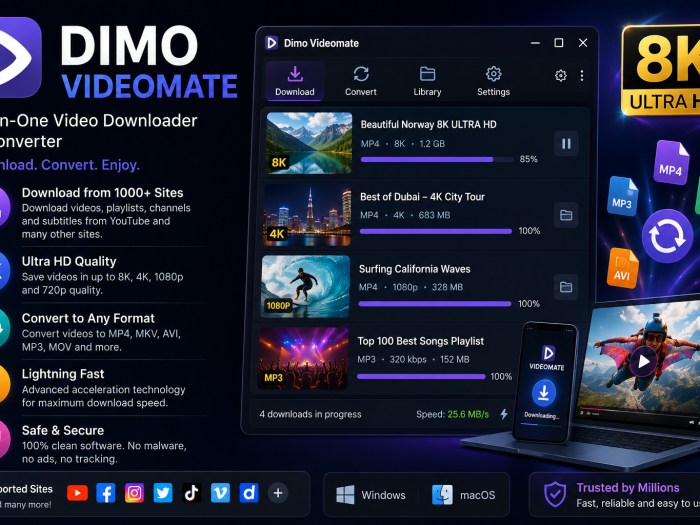Maximize the Dimo Videomate window
The image size is (700, 525).
[558, 43]
